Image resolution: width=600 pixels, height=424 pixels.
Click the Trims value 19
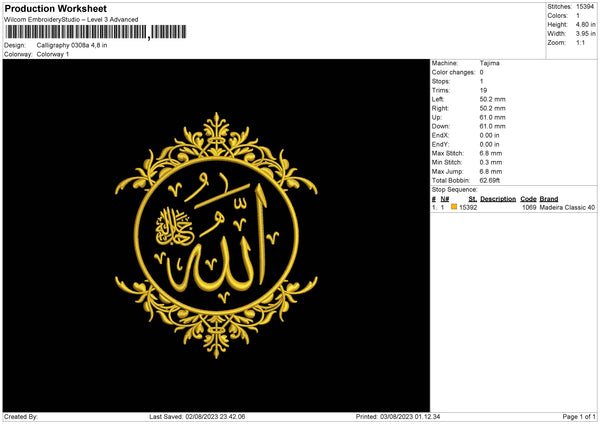pyautogui.click(x=483, y=90)
